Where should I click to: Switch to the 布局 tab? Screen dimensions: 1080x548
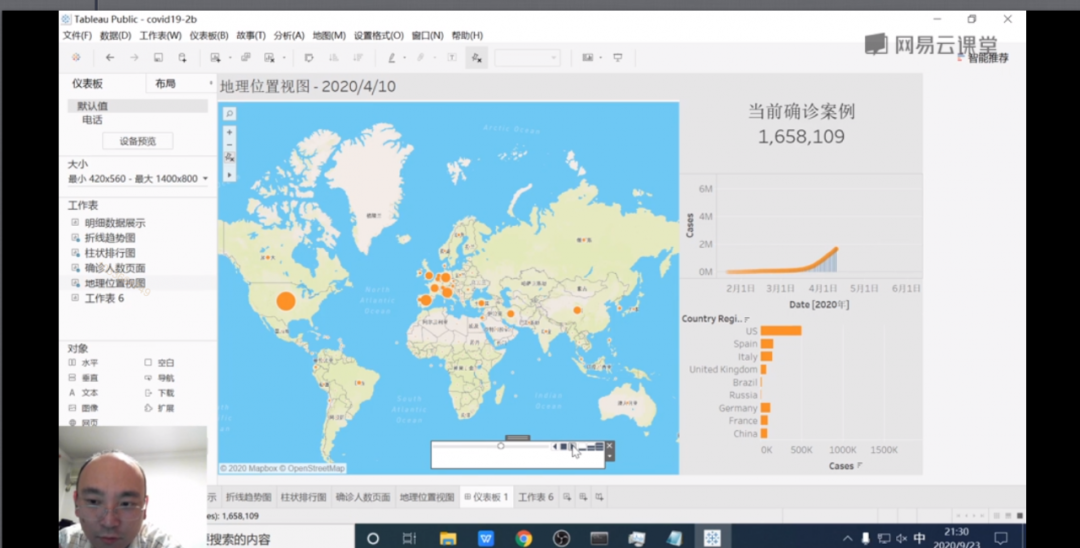[x=165, y=84]
